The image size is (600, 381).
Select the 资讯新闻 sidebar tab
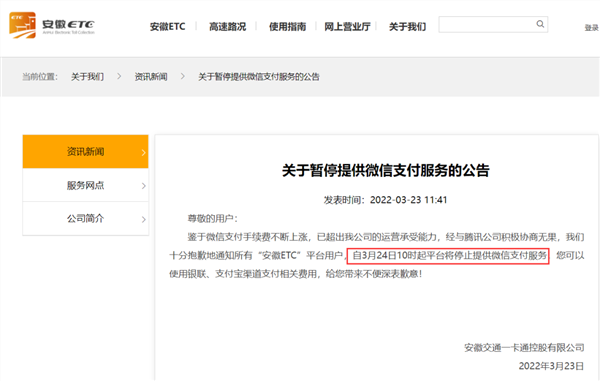(x=85, y=151)
